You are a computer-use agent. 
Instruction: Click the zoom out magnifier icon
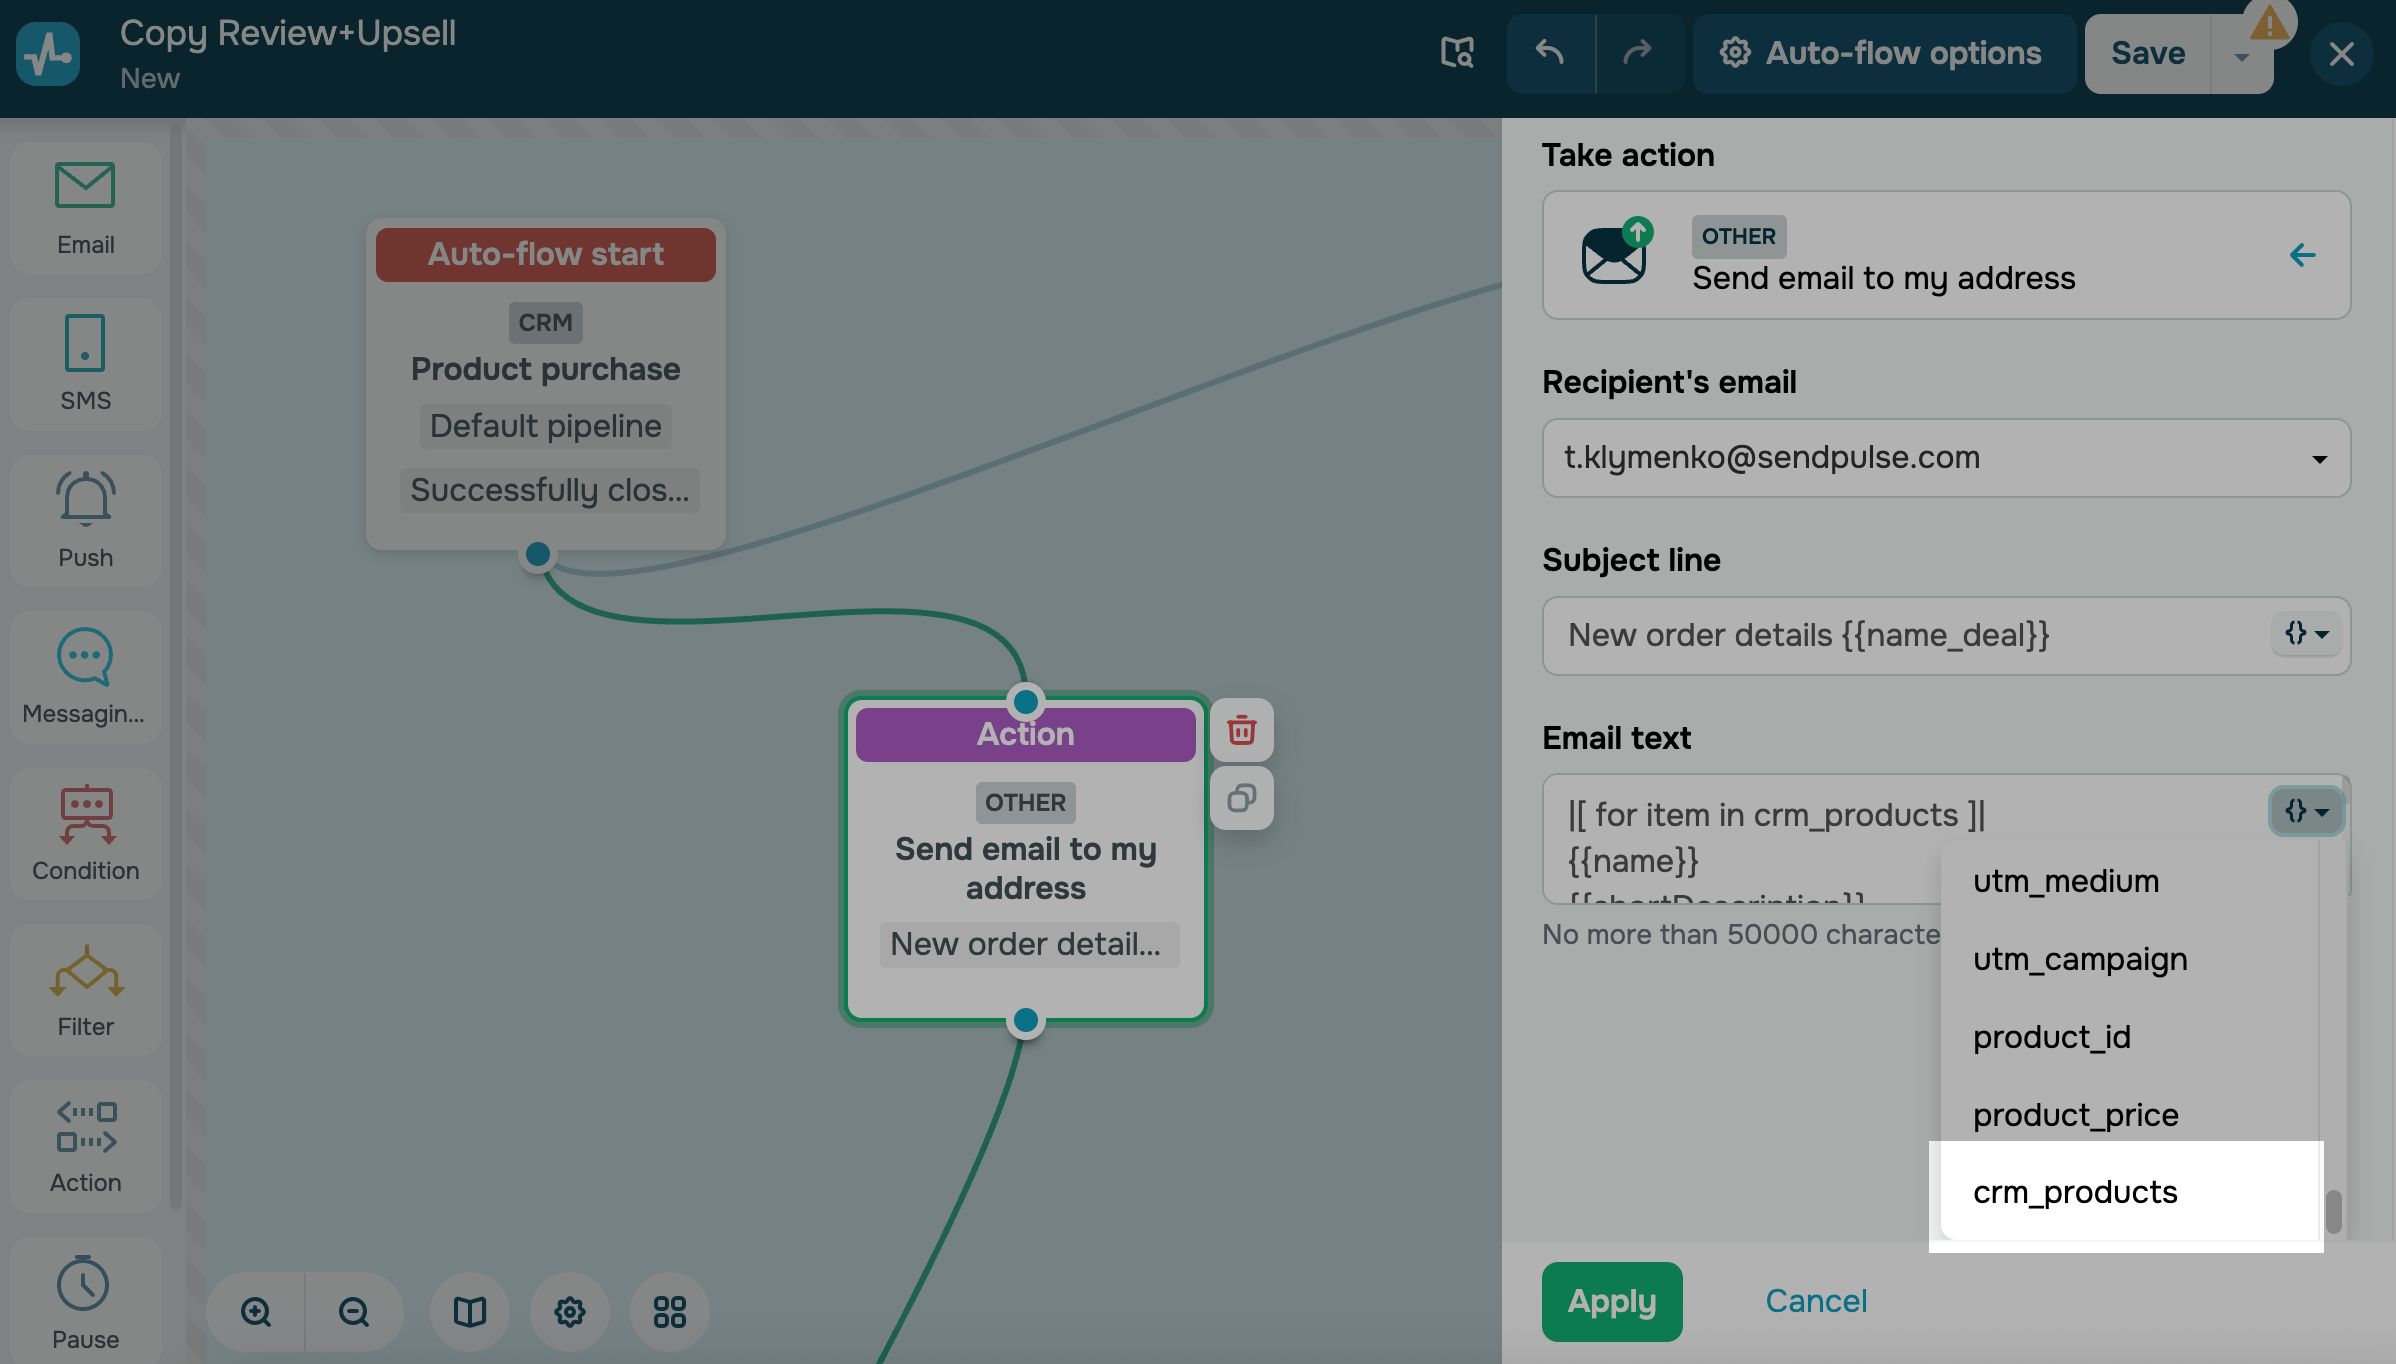pyautogui.click(x=354, y=1311)
